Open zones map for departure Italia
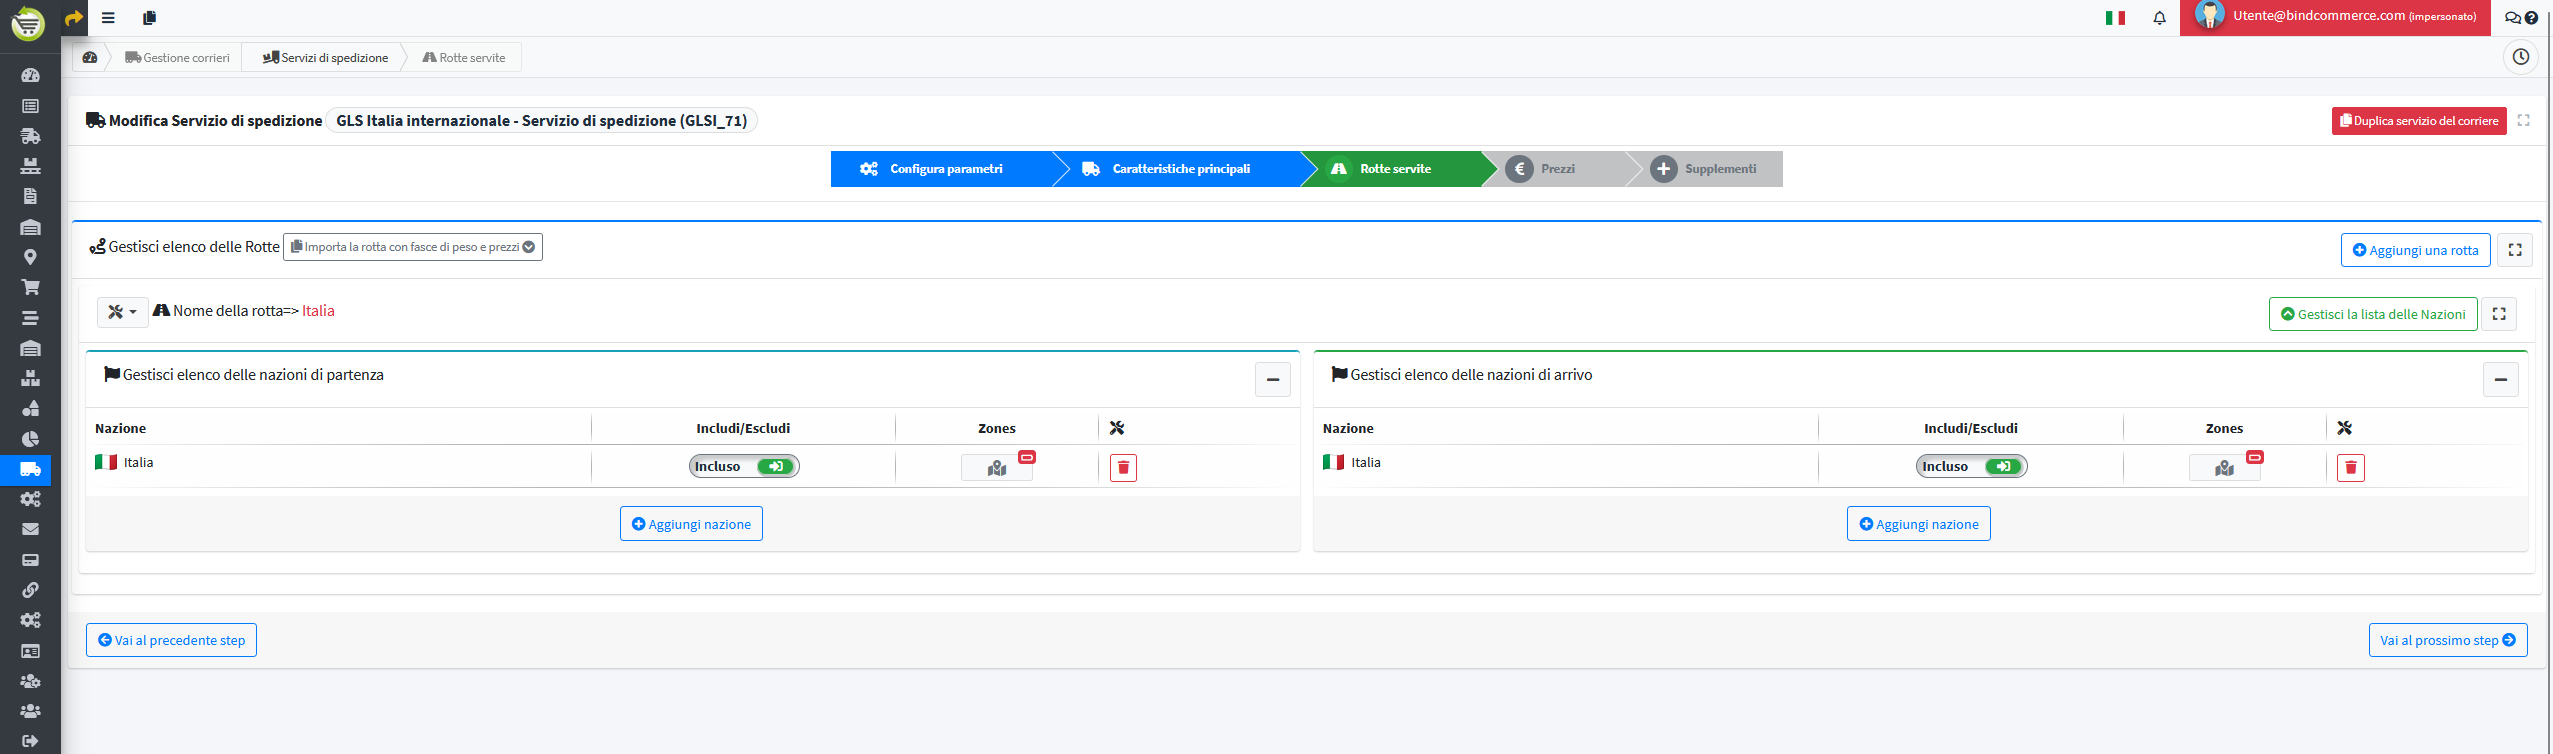The image size is (2553, 754). [x=996, y=467]
